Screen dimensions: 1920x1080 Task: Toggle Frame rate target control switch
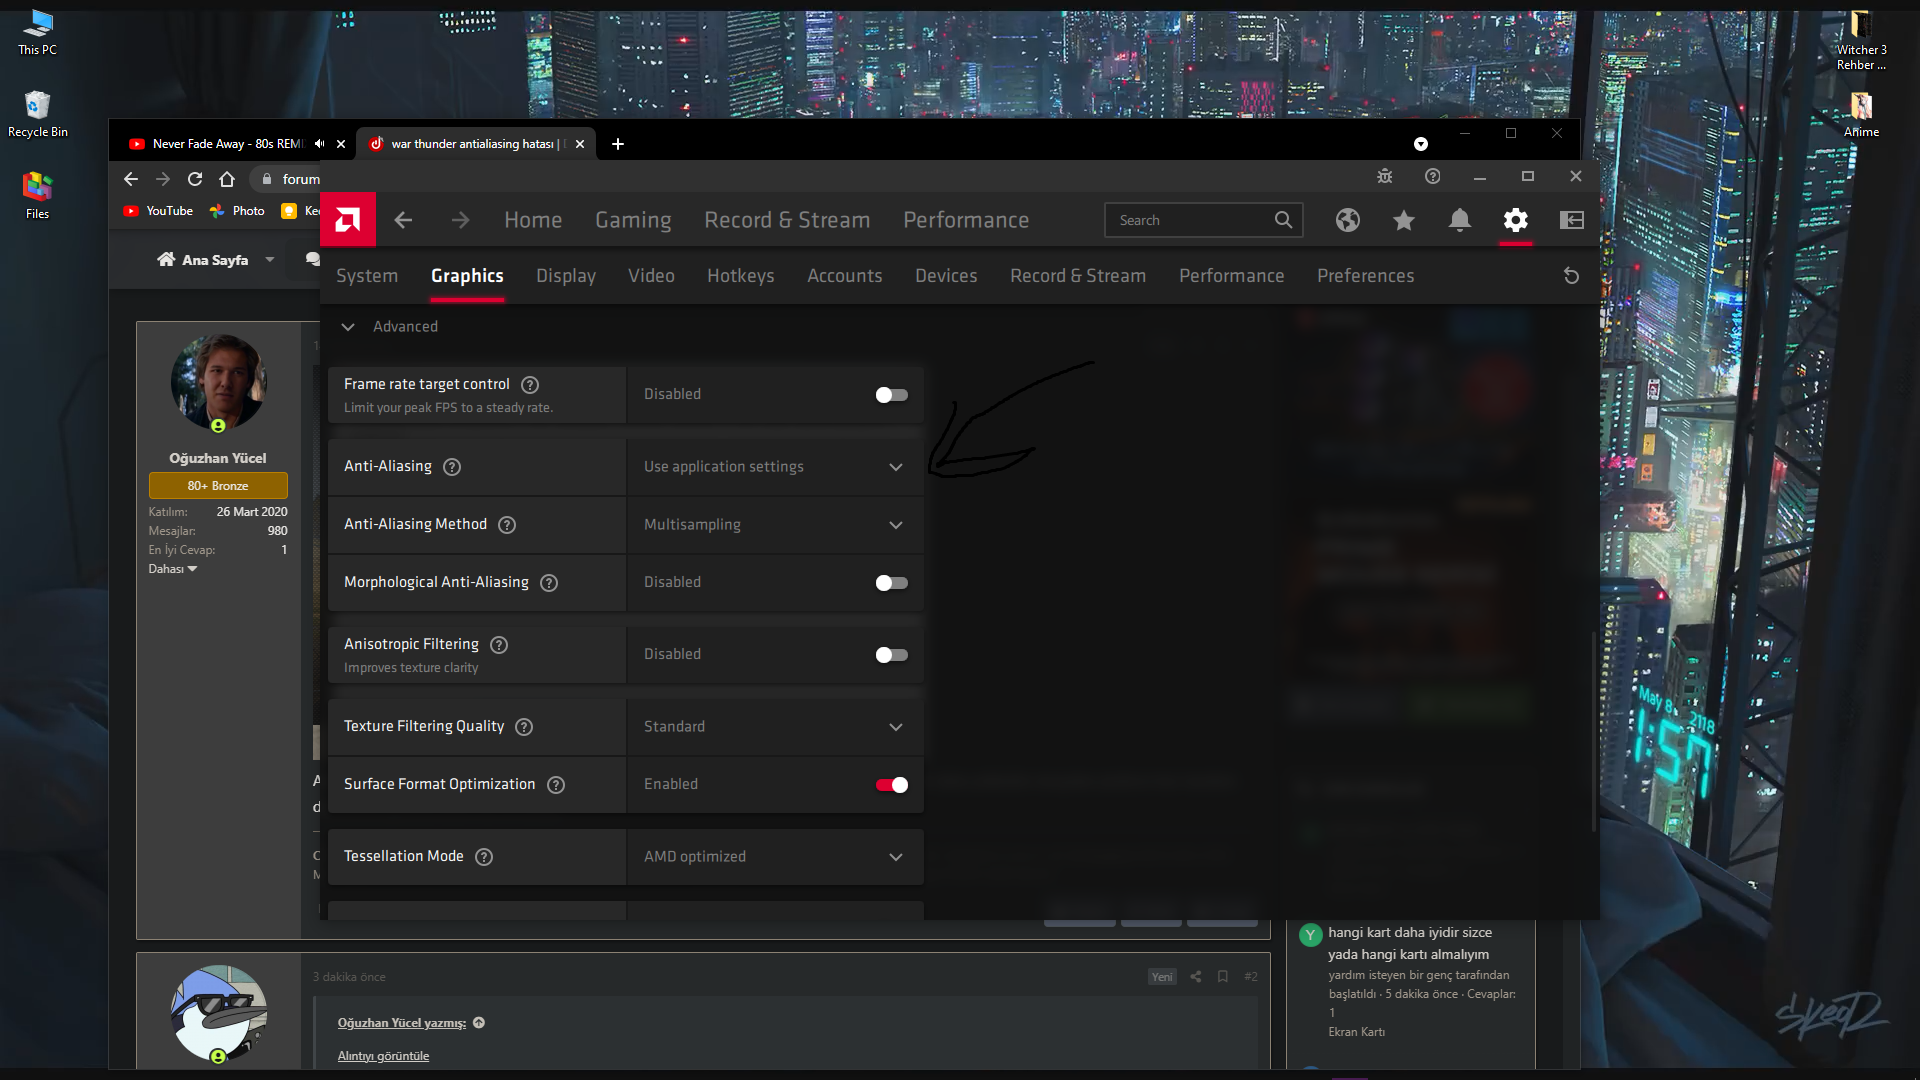pos(891,395)
